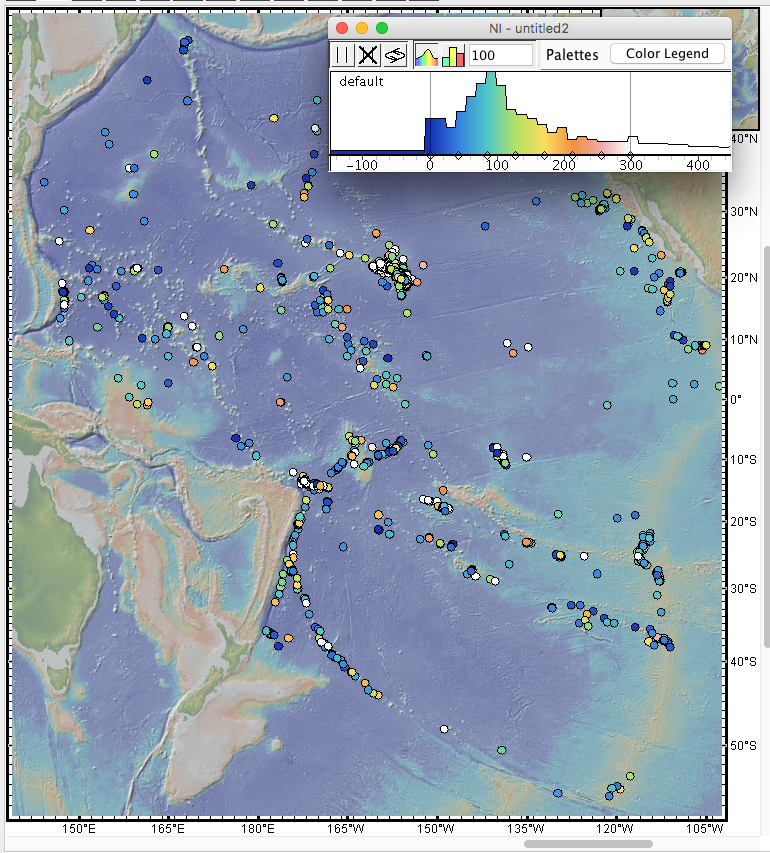Select the diamond color stop at 0

coord(430,156)
